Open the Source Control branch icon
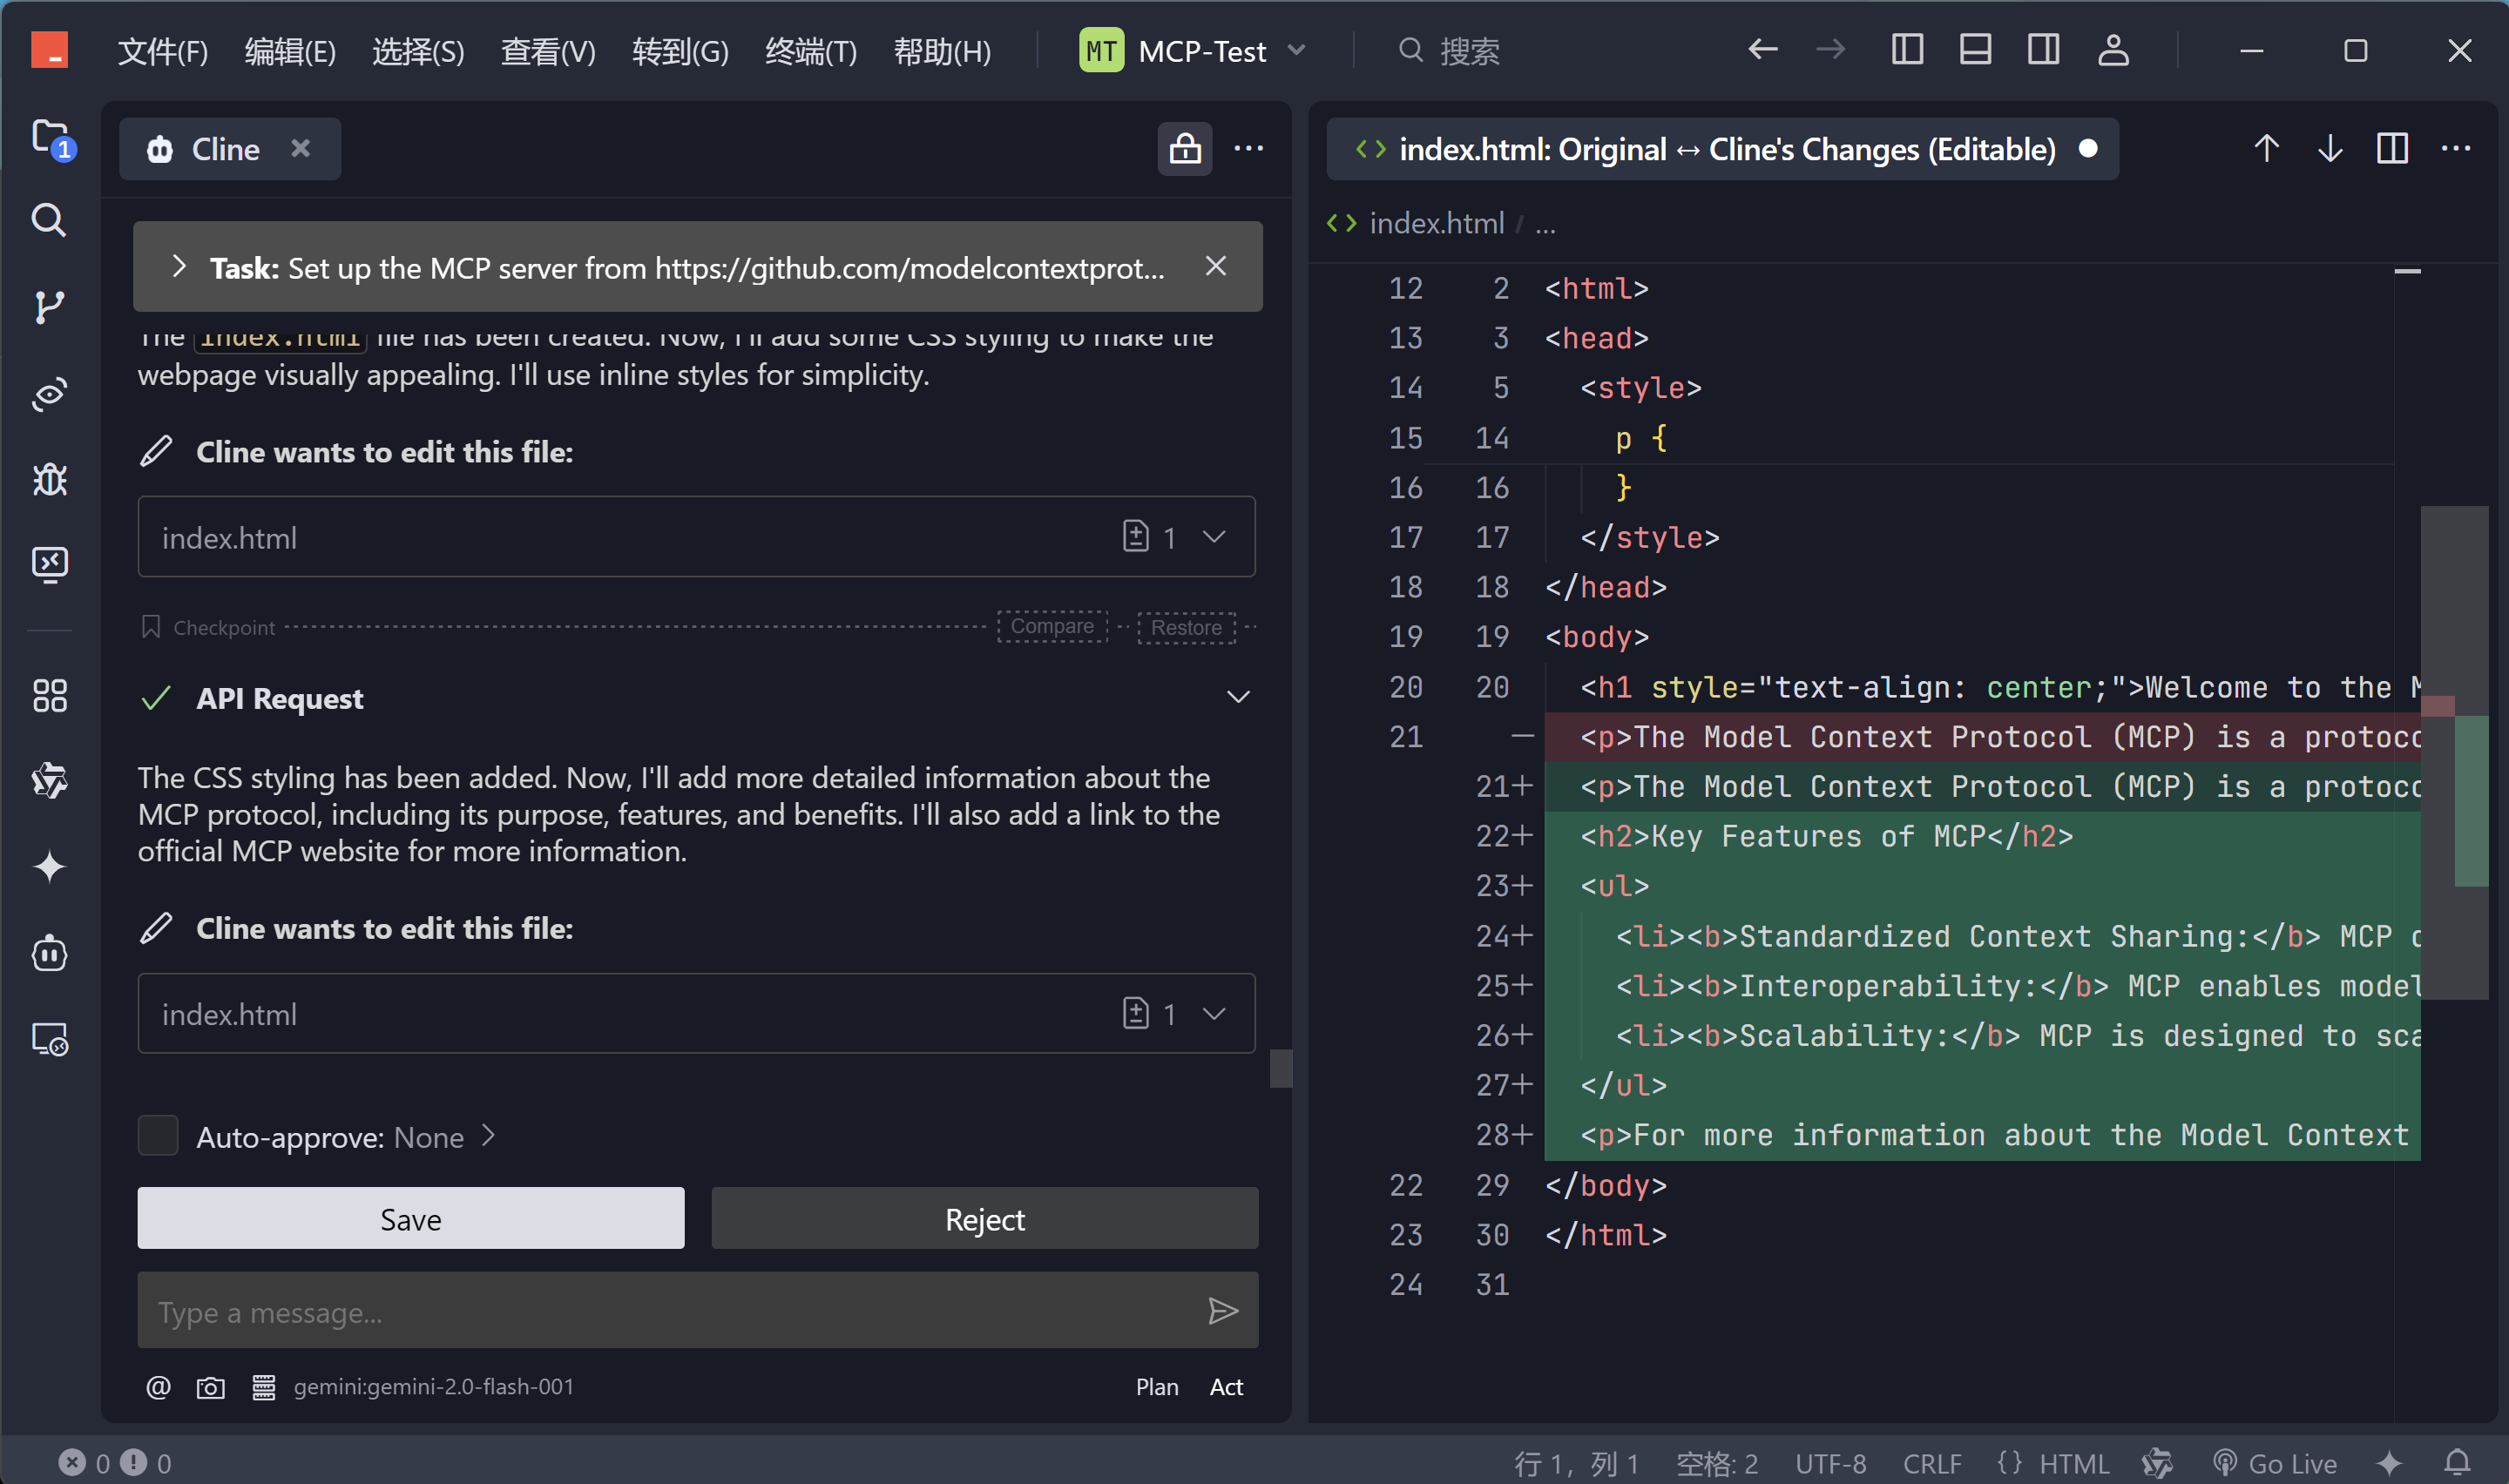This screenshot has height=1484, width=2509. (49, 307)
